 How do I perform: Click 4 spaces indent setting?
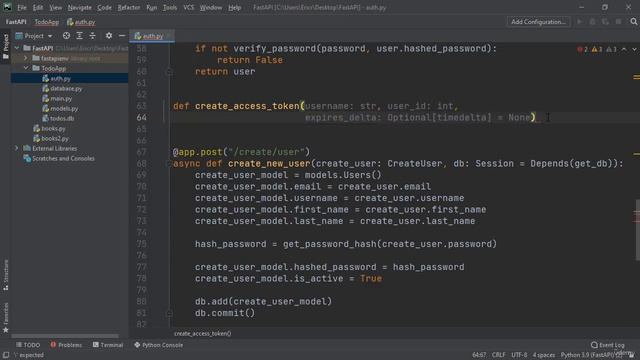pyautogui.click(x=544, y=355)
